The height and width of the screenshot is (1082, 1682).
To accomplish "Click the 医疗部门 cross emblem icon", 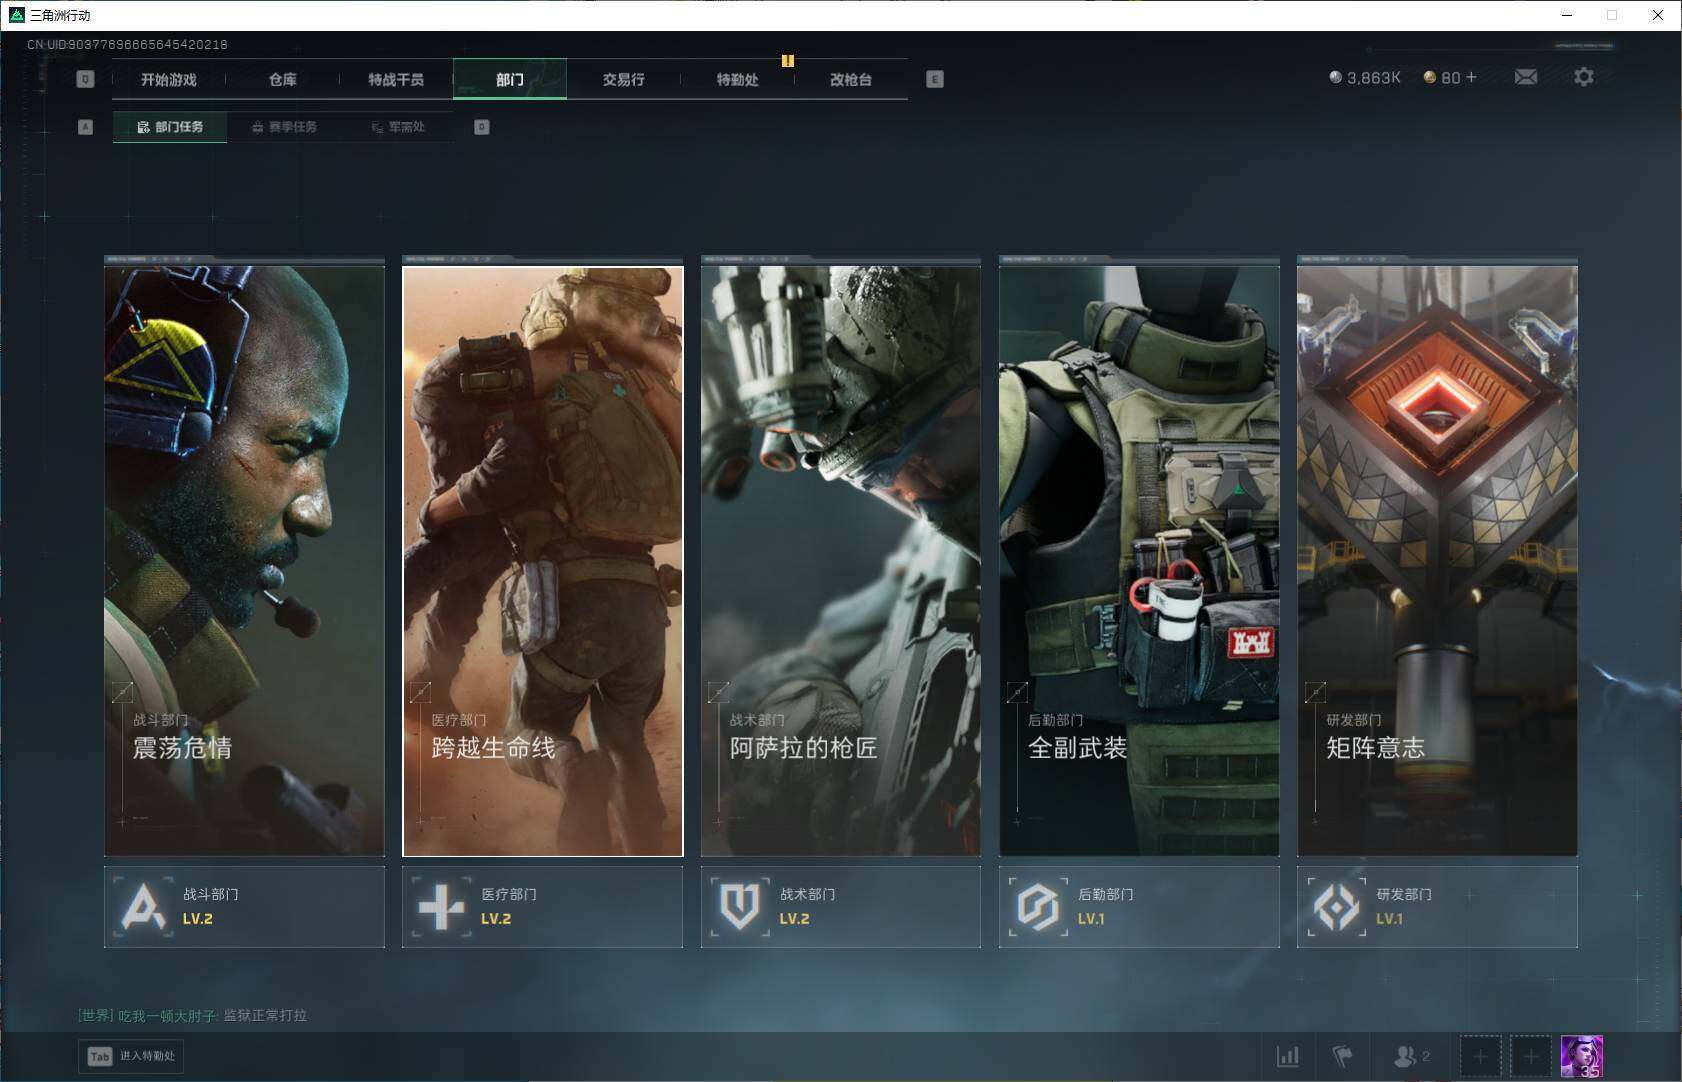I will [x=441, y=907].
